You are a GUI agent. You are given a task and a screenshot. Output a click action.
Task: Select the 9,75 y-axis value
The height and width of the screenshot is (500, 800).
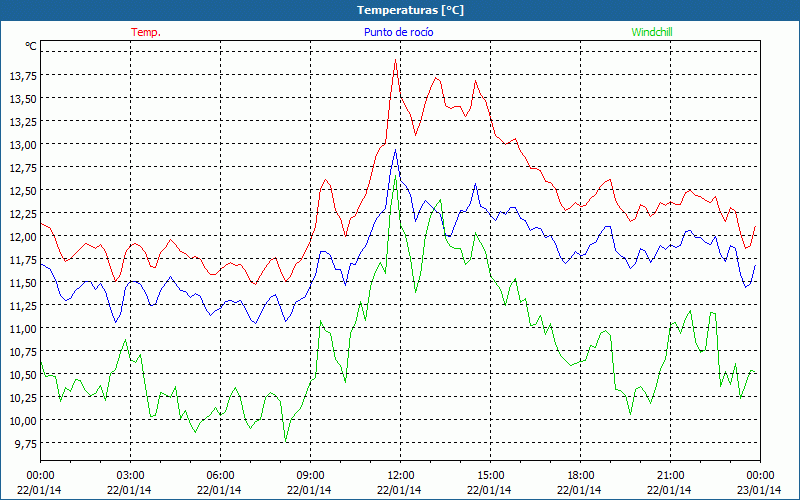pyautogui.click(x=26, y=443)
